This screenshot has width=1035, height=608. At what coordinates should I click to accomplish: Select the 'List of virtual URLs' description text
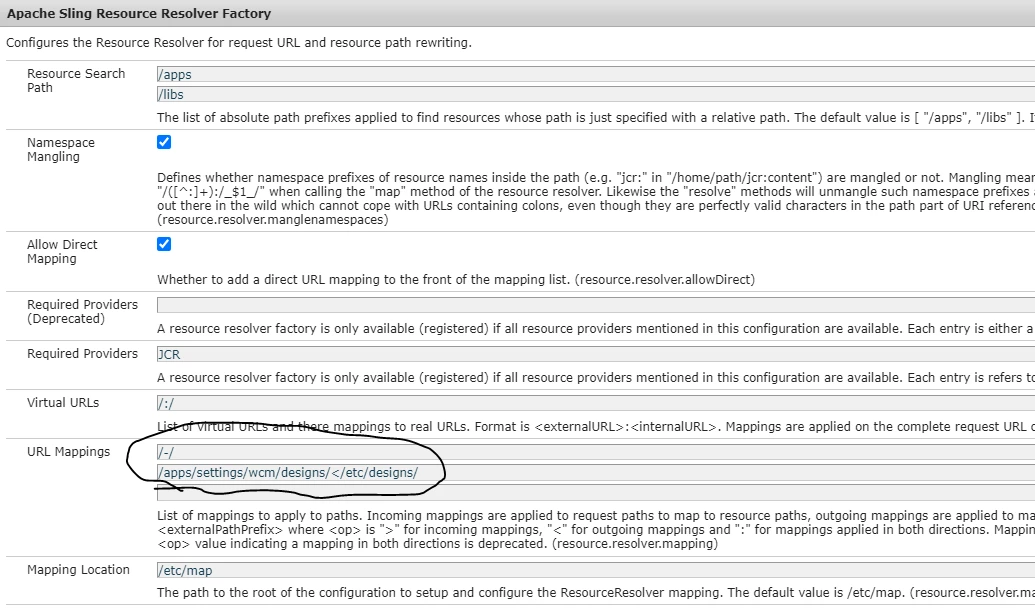[x=595, y=426]
